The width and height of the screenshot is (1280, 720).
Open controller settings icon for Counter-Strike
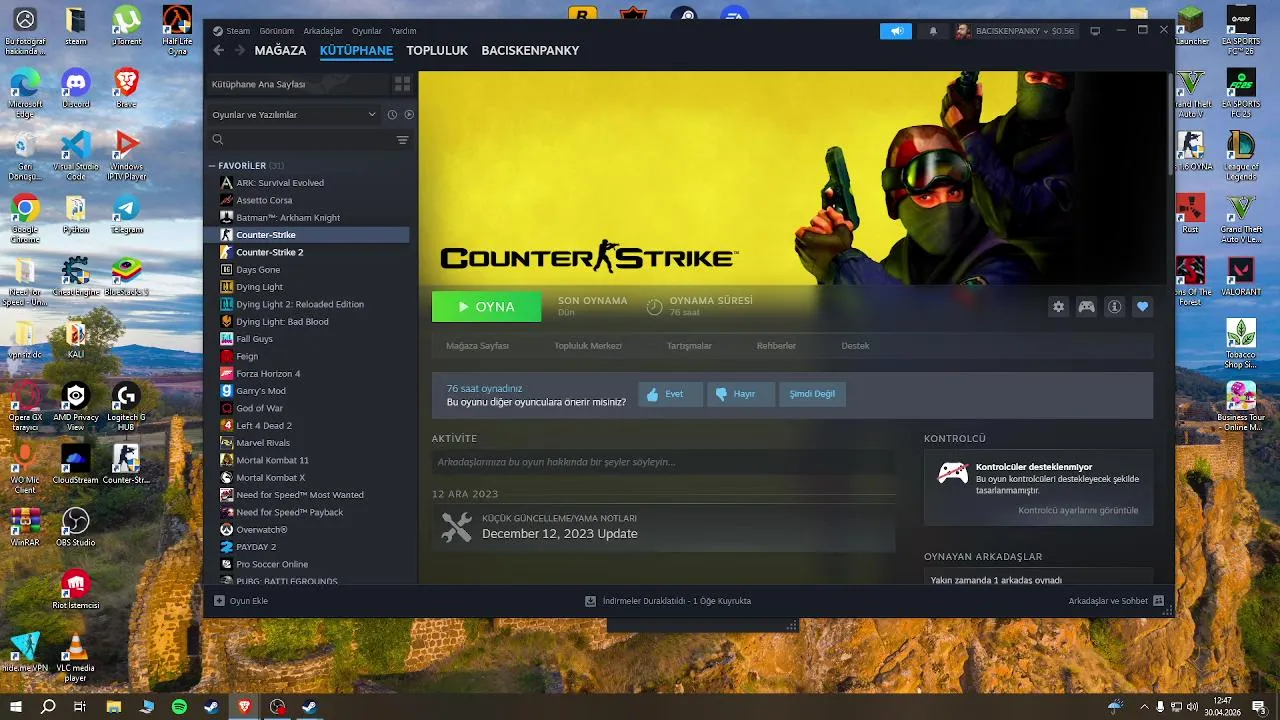[1086, 307]
